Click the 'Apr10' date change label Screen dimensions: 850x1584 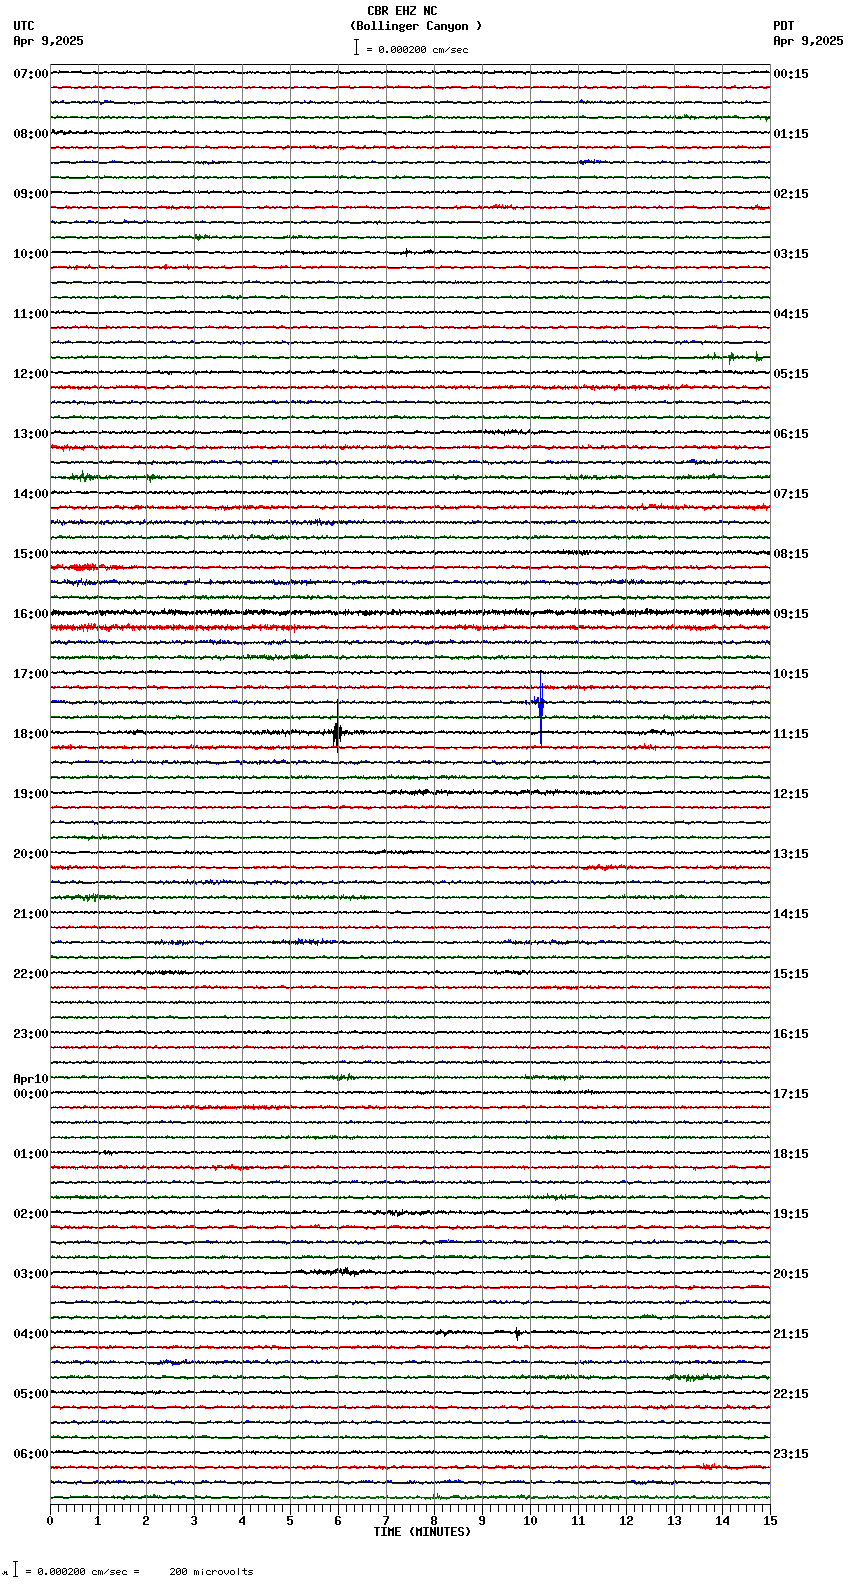pos(31,1079)
